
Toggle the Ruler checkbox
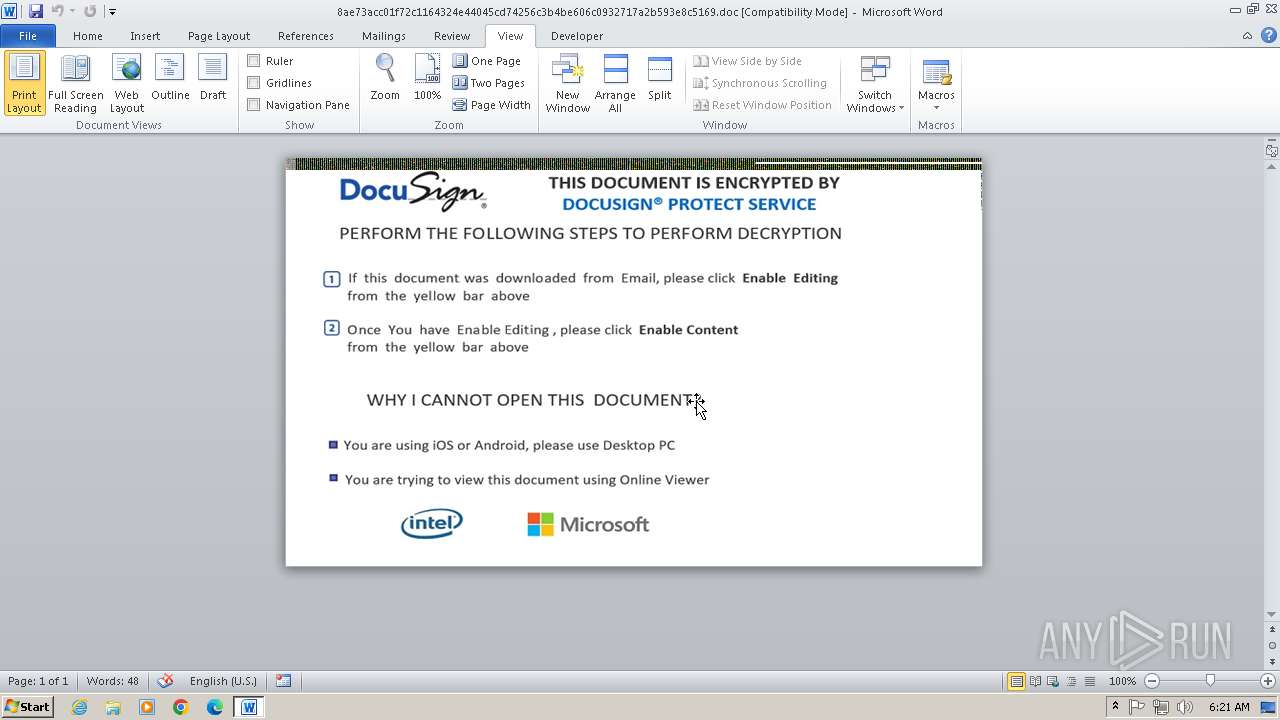[254, 61]
